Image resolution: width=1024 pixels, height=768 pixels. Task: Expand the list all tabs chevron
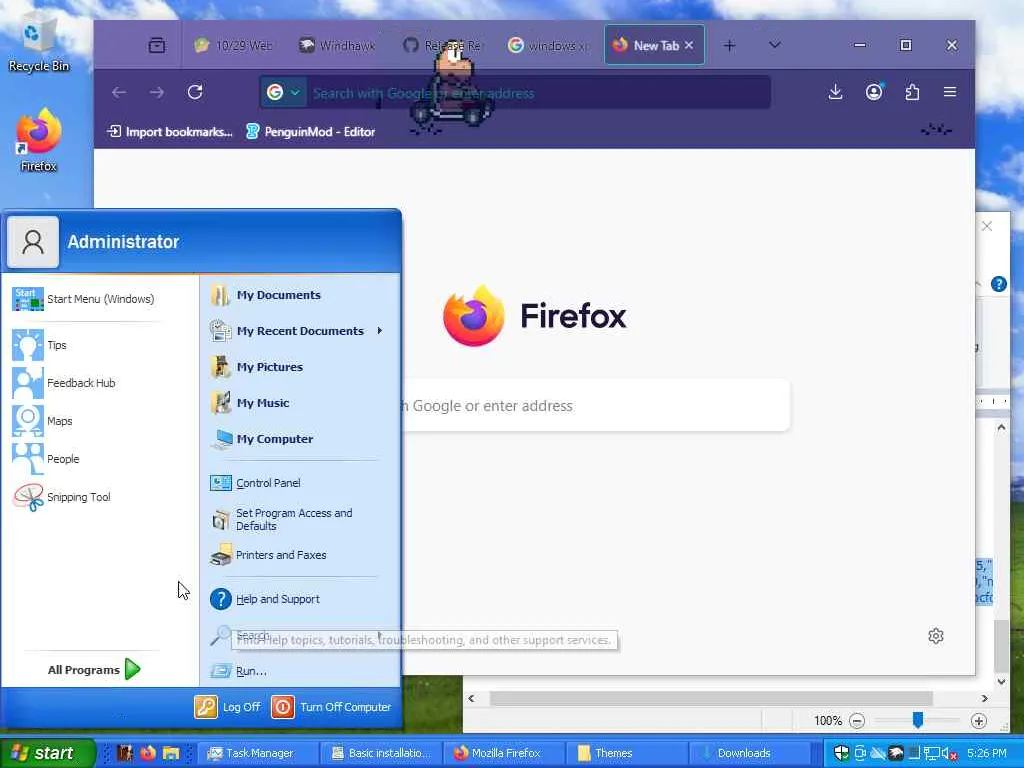click(x=775, y=45)
